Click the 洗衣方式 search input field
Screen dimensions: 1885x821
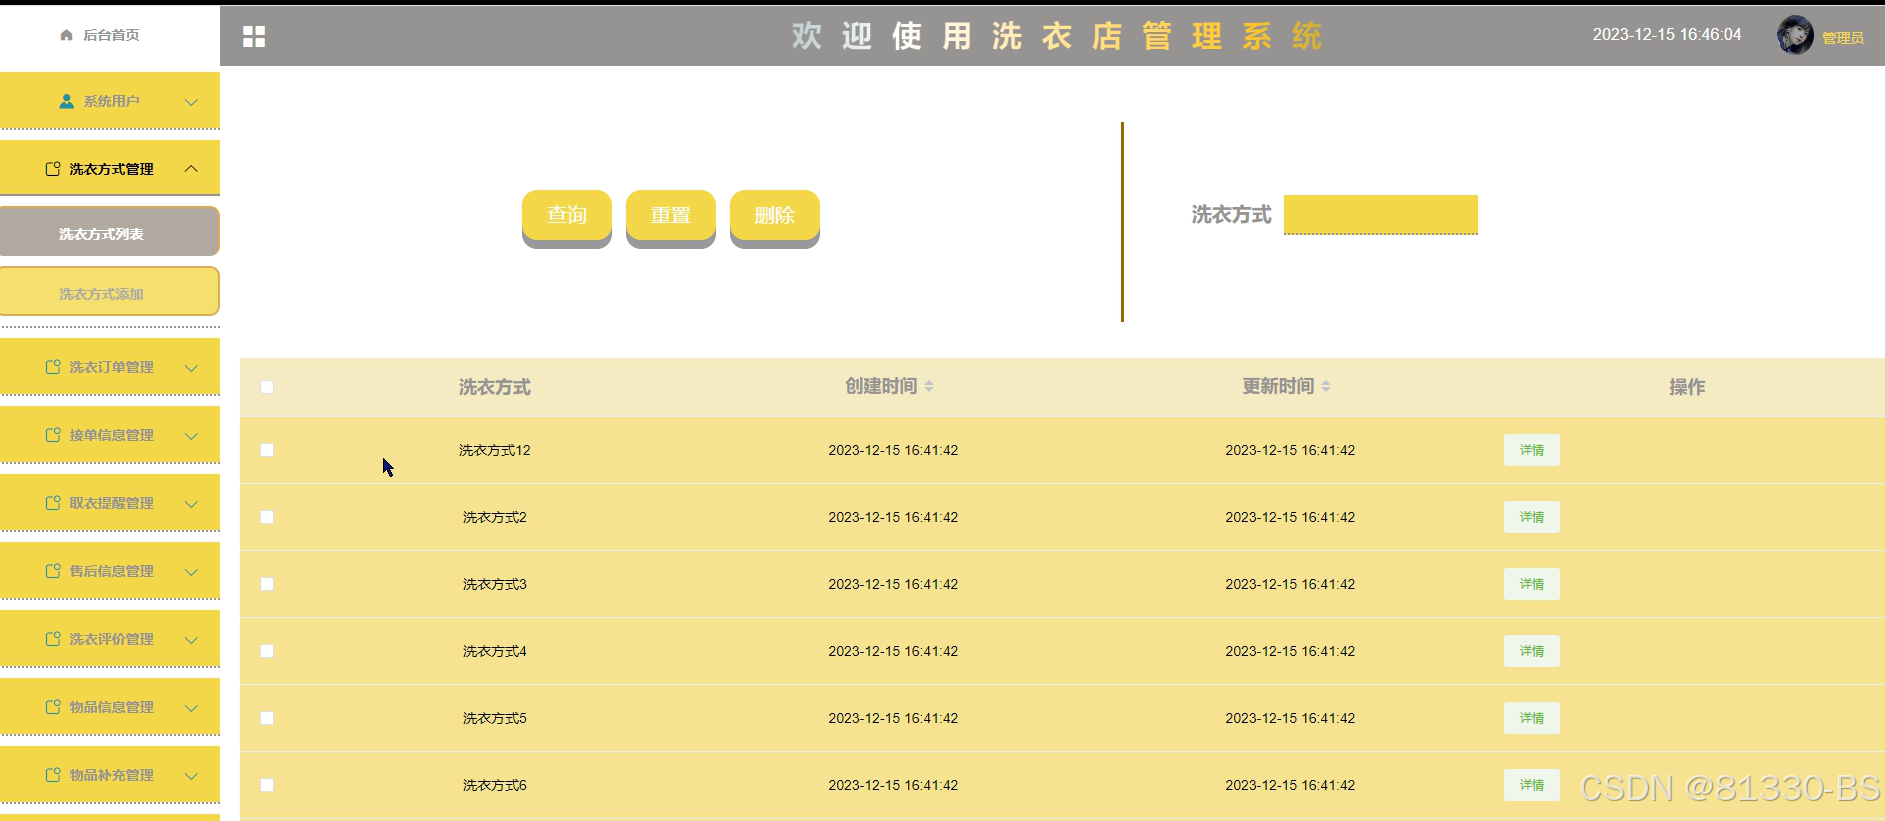[x=1381, y=215]
